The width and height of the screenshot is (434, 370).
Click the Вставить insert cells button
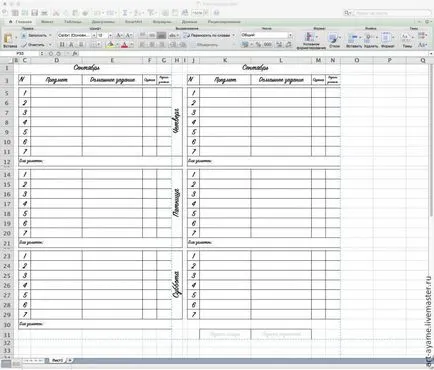pos(354,40)
